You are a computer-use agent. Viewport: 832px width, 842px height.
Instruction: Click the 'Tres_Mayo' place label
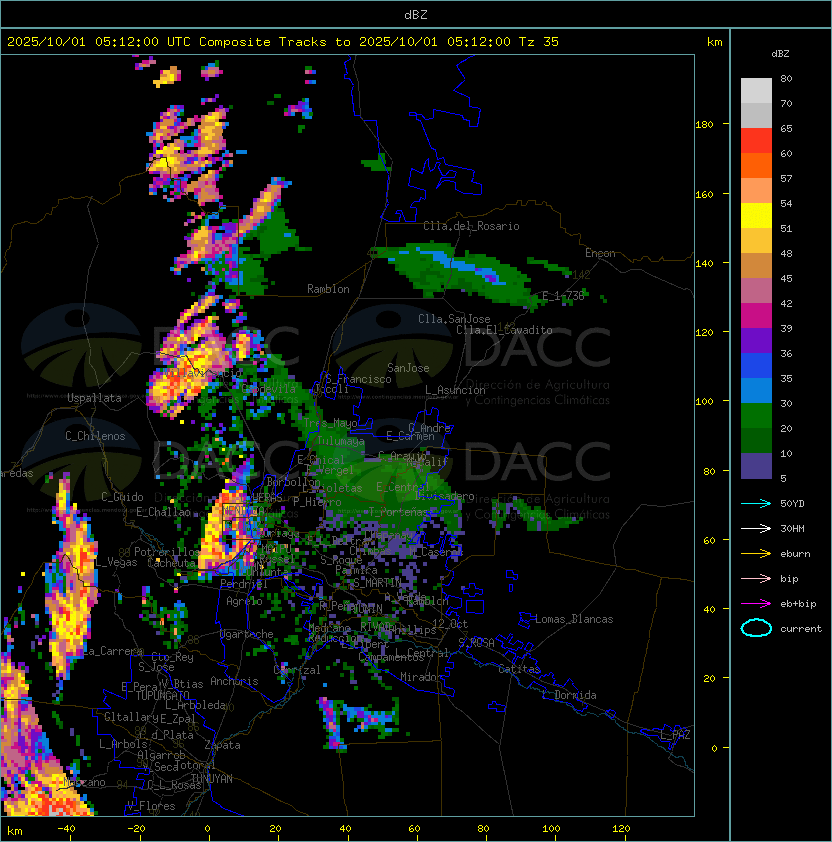point(330,423)
